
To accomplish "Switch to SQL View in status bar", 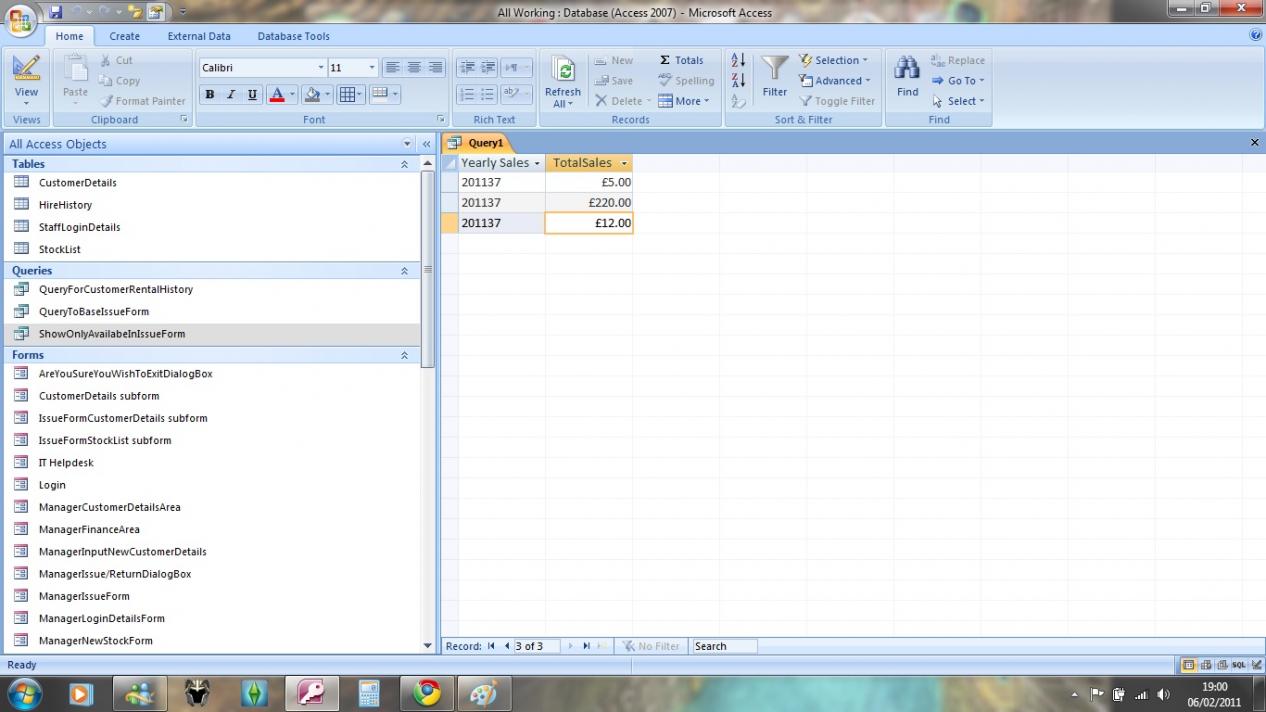I will click(1239, 665).
